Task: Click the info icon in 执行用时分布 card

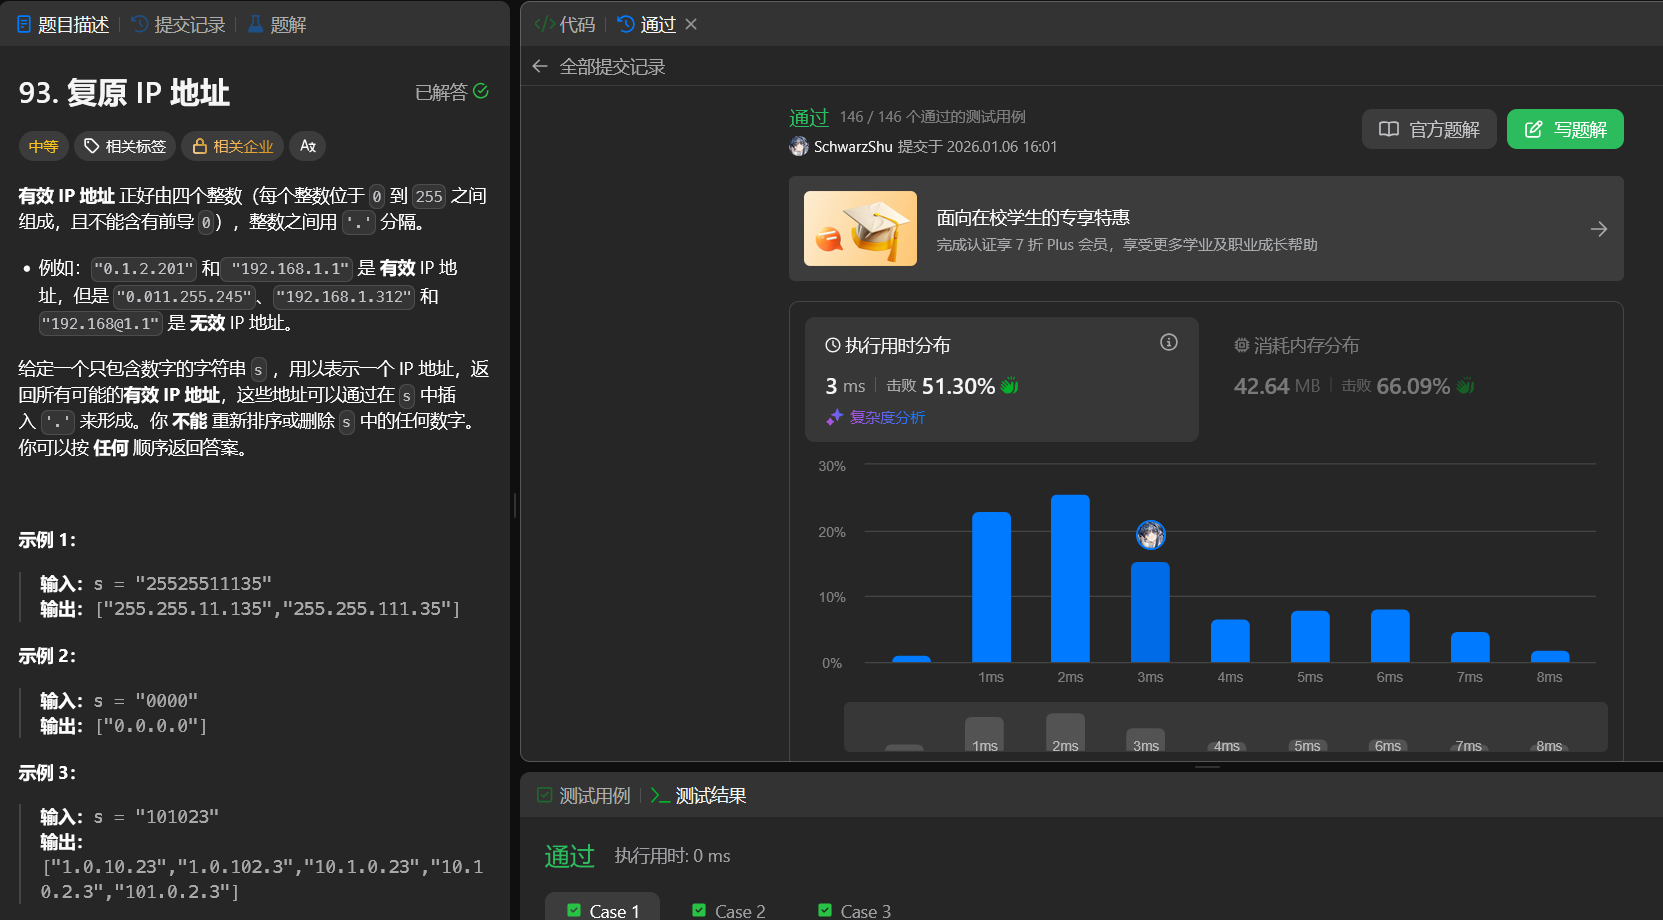Action: (1168, 343)
